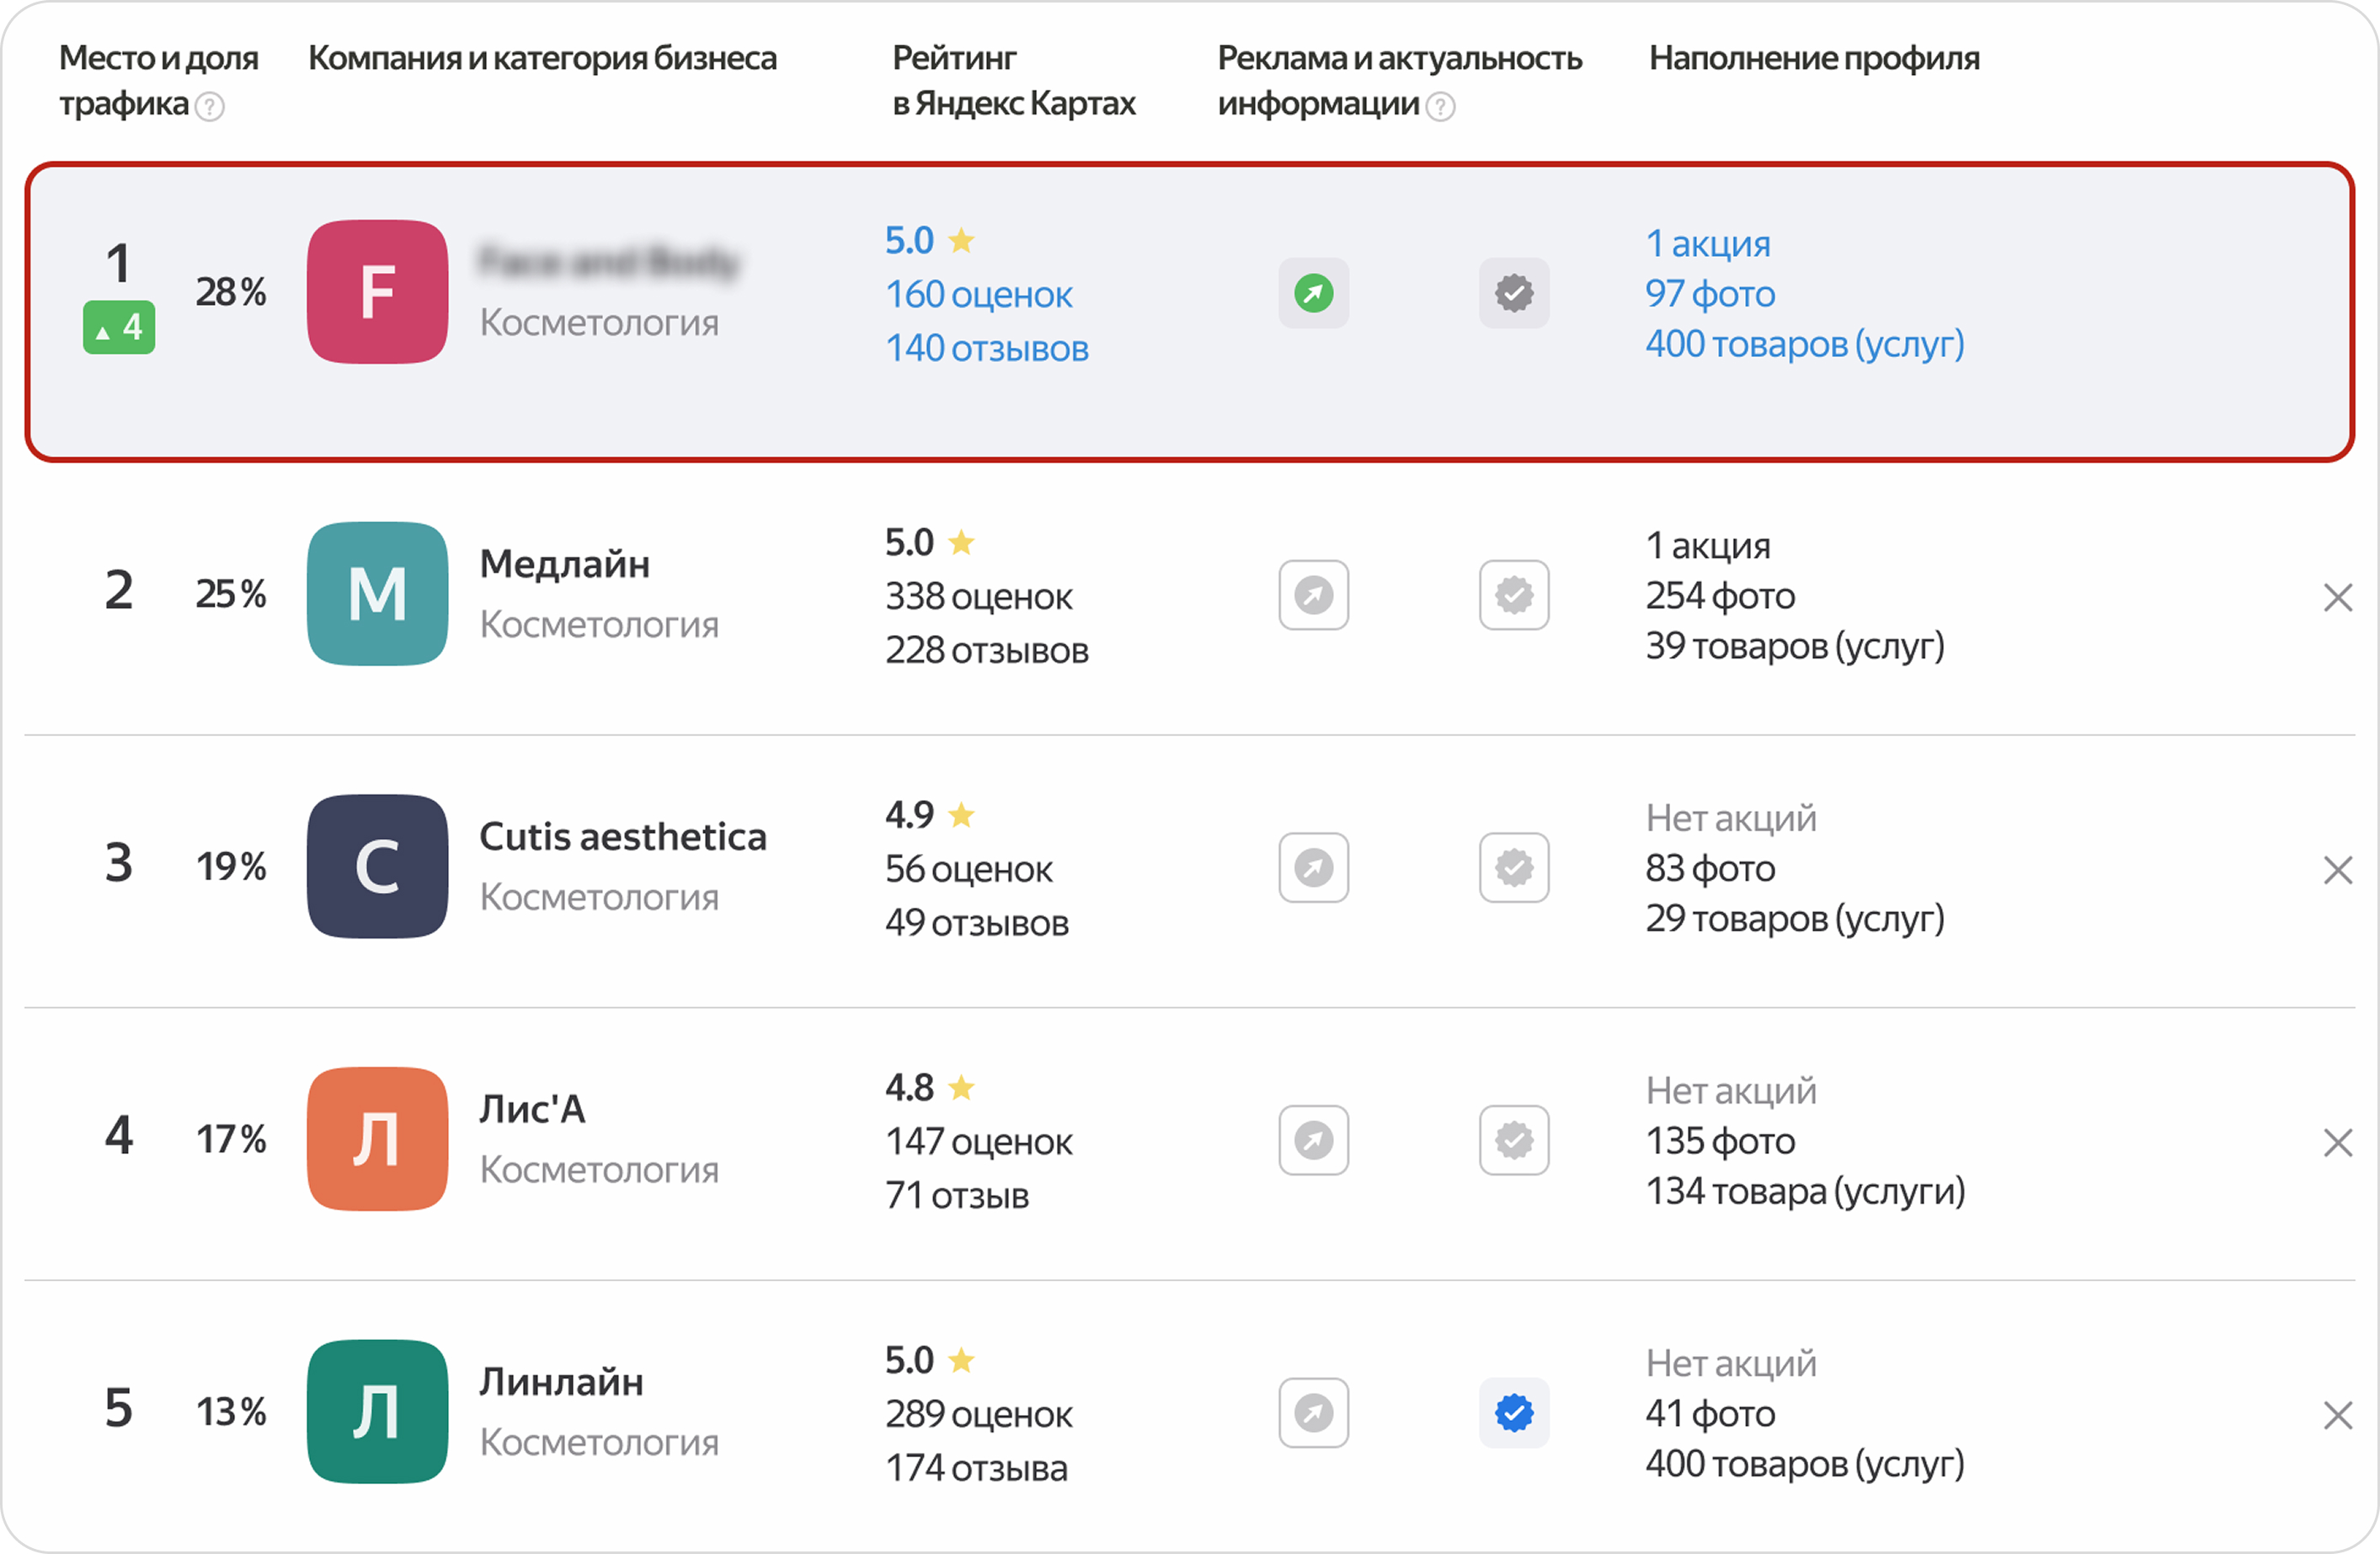Open the "97 фото" photos link
2380x1554 pixels.
point(1710,294)
